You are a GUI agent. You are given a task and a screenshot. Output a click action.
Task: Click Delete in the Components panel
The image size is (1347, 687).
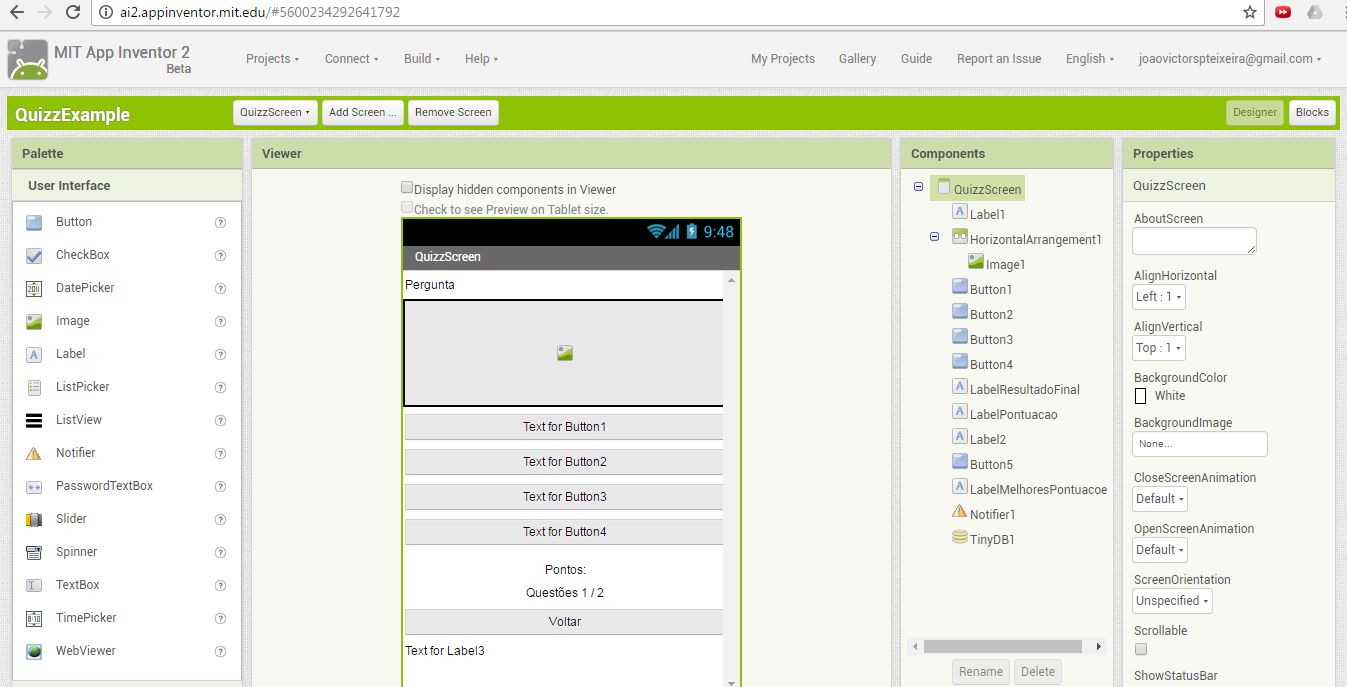click(1038, 672)
